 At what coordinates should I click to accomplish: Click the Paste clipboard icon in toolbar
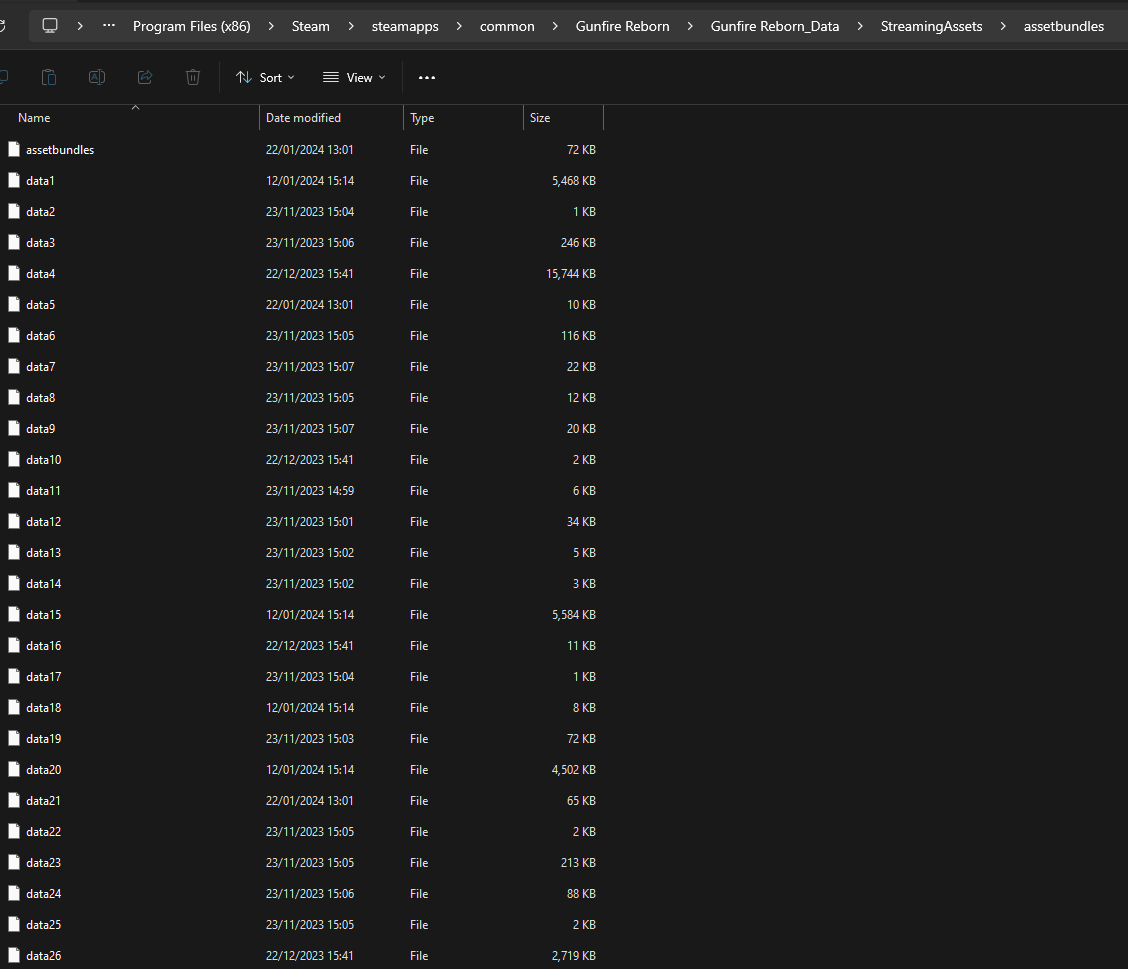pyautogui.click(x=49, y=77)
